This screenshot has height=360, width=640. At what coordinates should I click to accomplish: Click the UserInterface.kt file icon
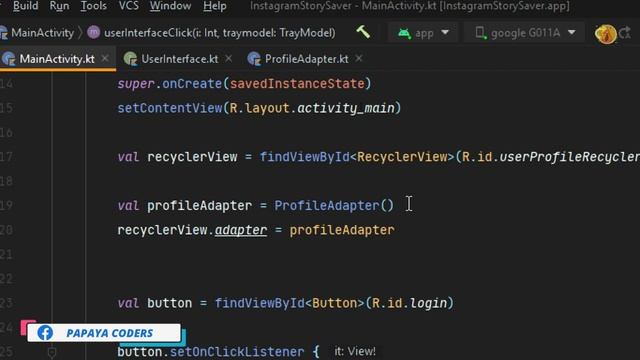[x=131, y=59]
